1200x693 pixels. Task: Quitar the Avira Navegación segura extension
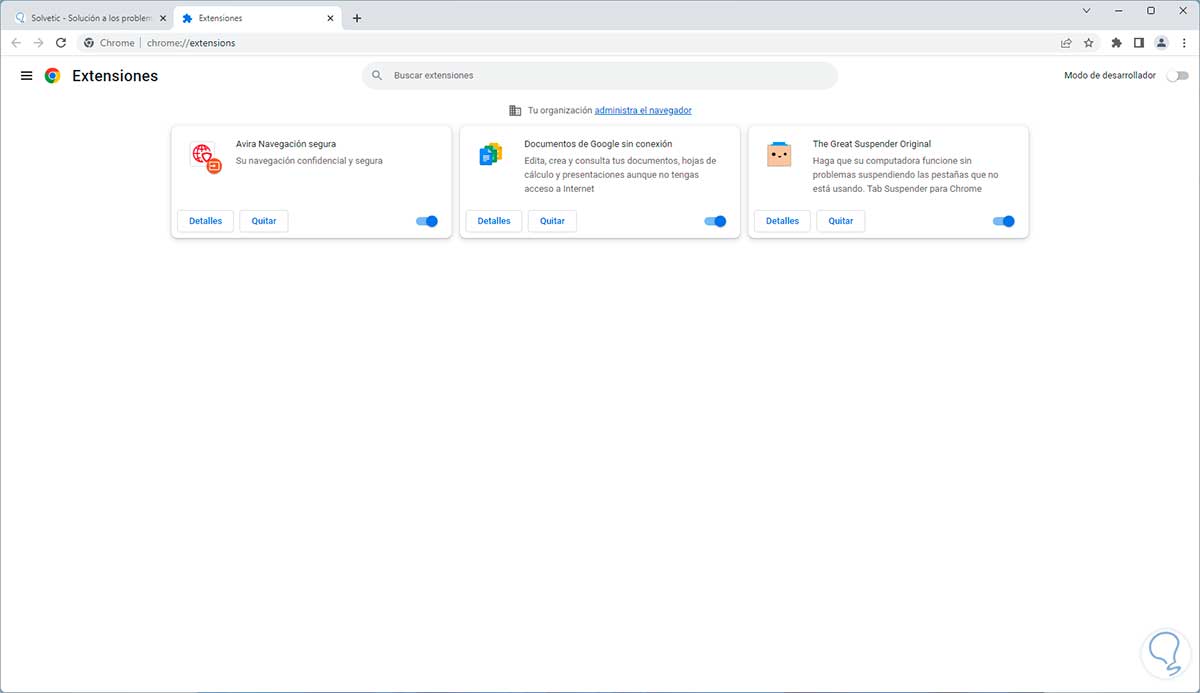point(264,221)
